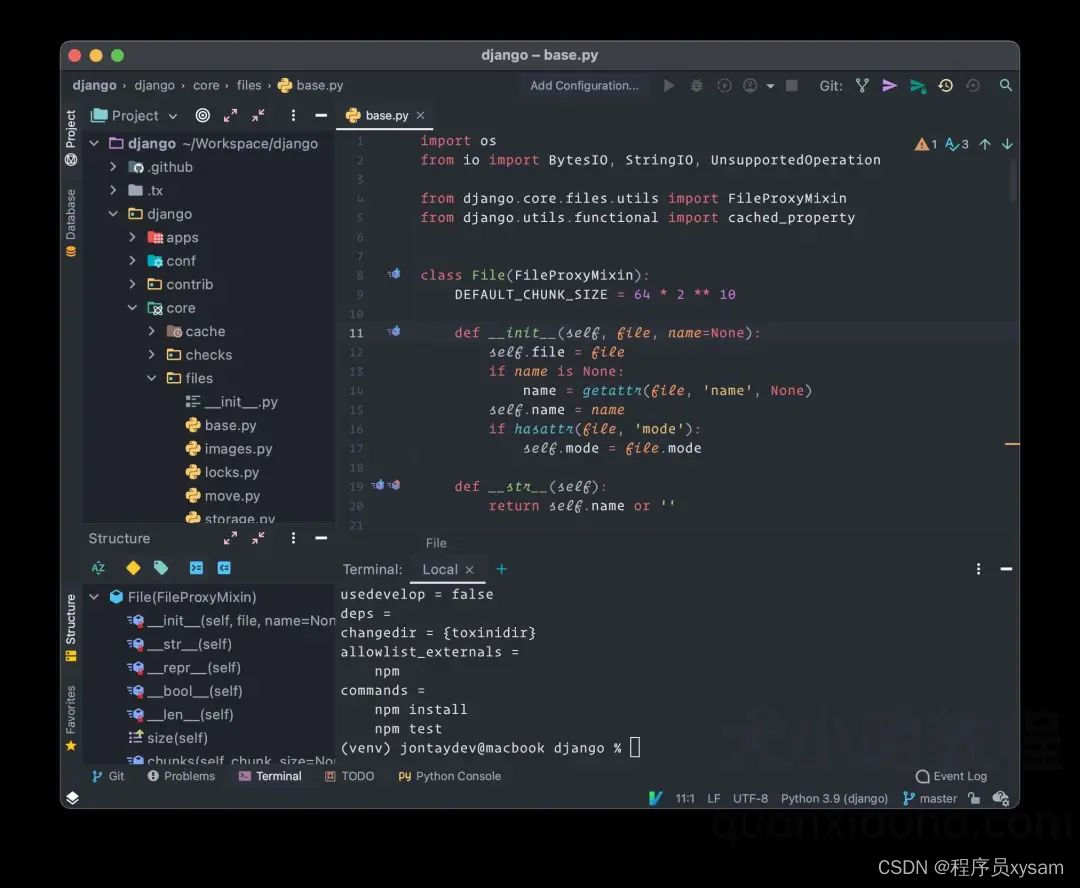Viewport: 1080px width, 888px height.
Task: Expand the .tx folder
Action: 114,190
